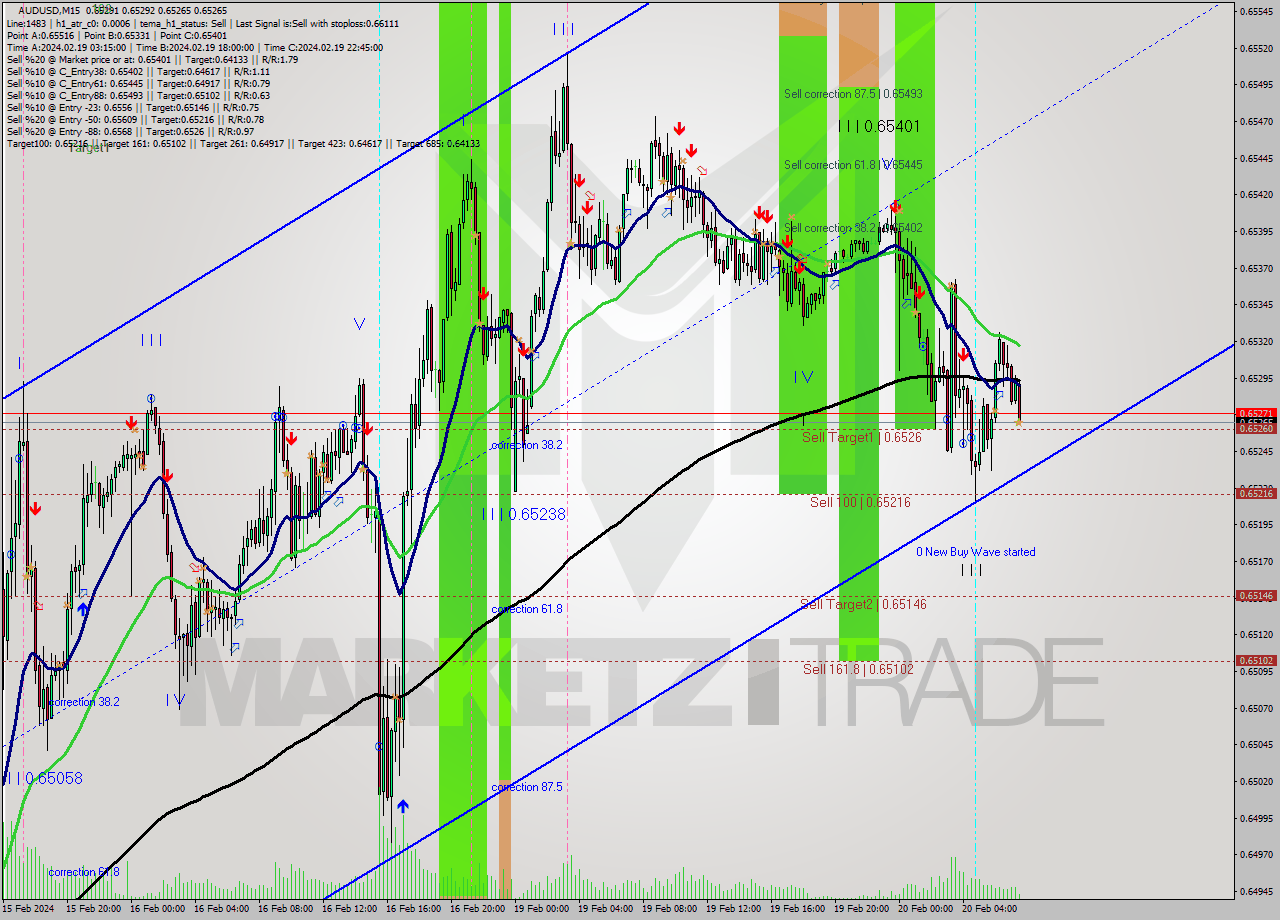Click the 0.65320 price axis value
Screen dimensions: 1280x920
[x=1255, y=341]
